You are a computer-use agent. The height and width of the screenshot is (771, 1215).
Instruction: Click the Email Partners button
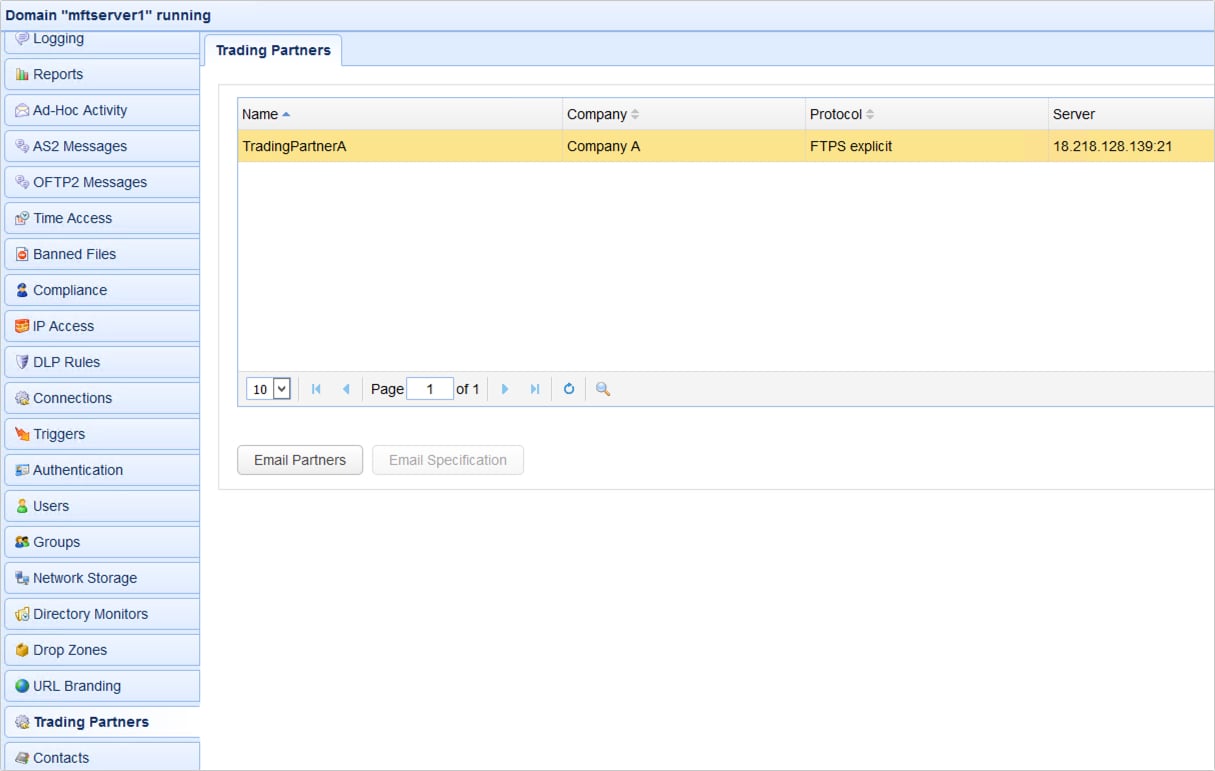coord(300,460)
